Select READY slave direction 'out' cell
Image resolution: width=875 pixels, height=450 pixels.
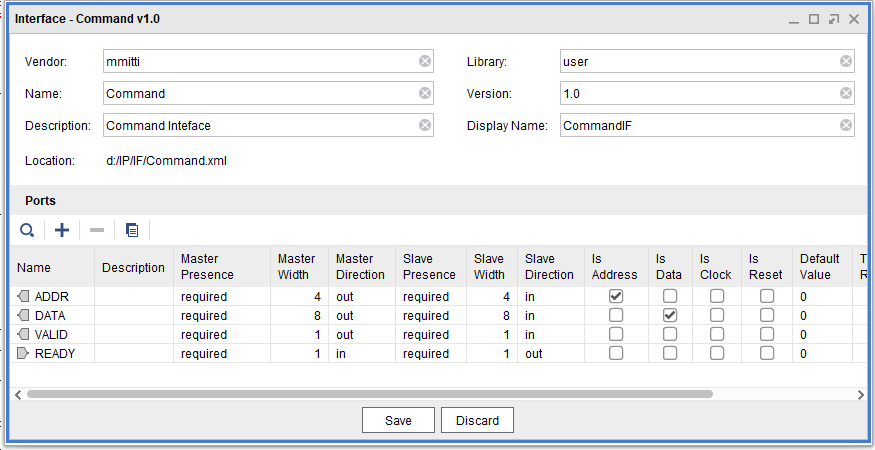point(551,353)
